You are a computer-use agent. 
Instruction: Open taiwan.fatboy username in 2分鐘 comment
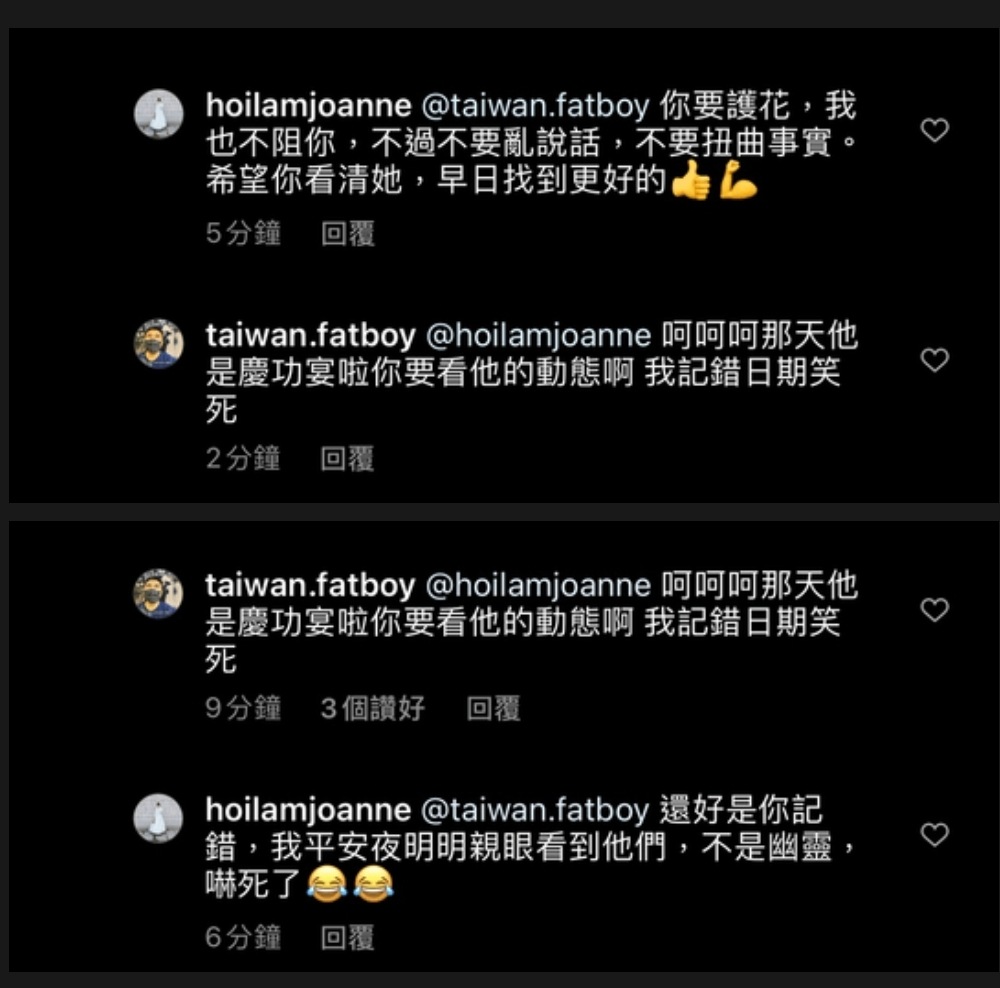tap(311, 335)
